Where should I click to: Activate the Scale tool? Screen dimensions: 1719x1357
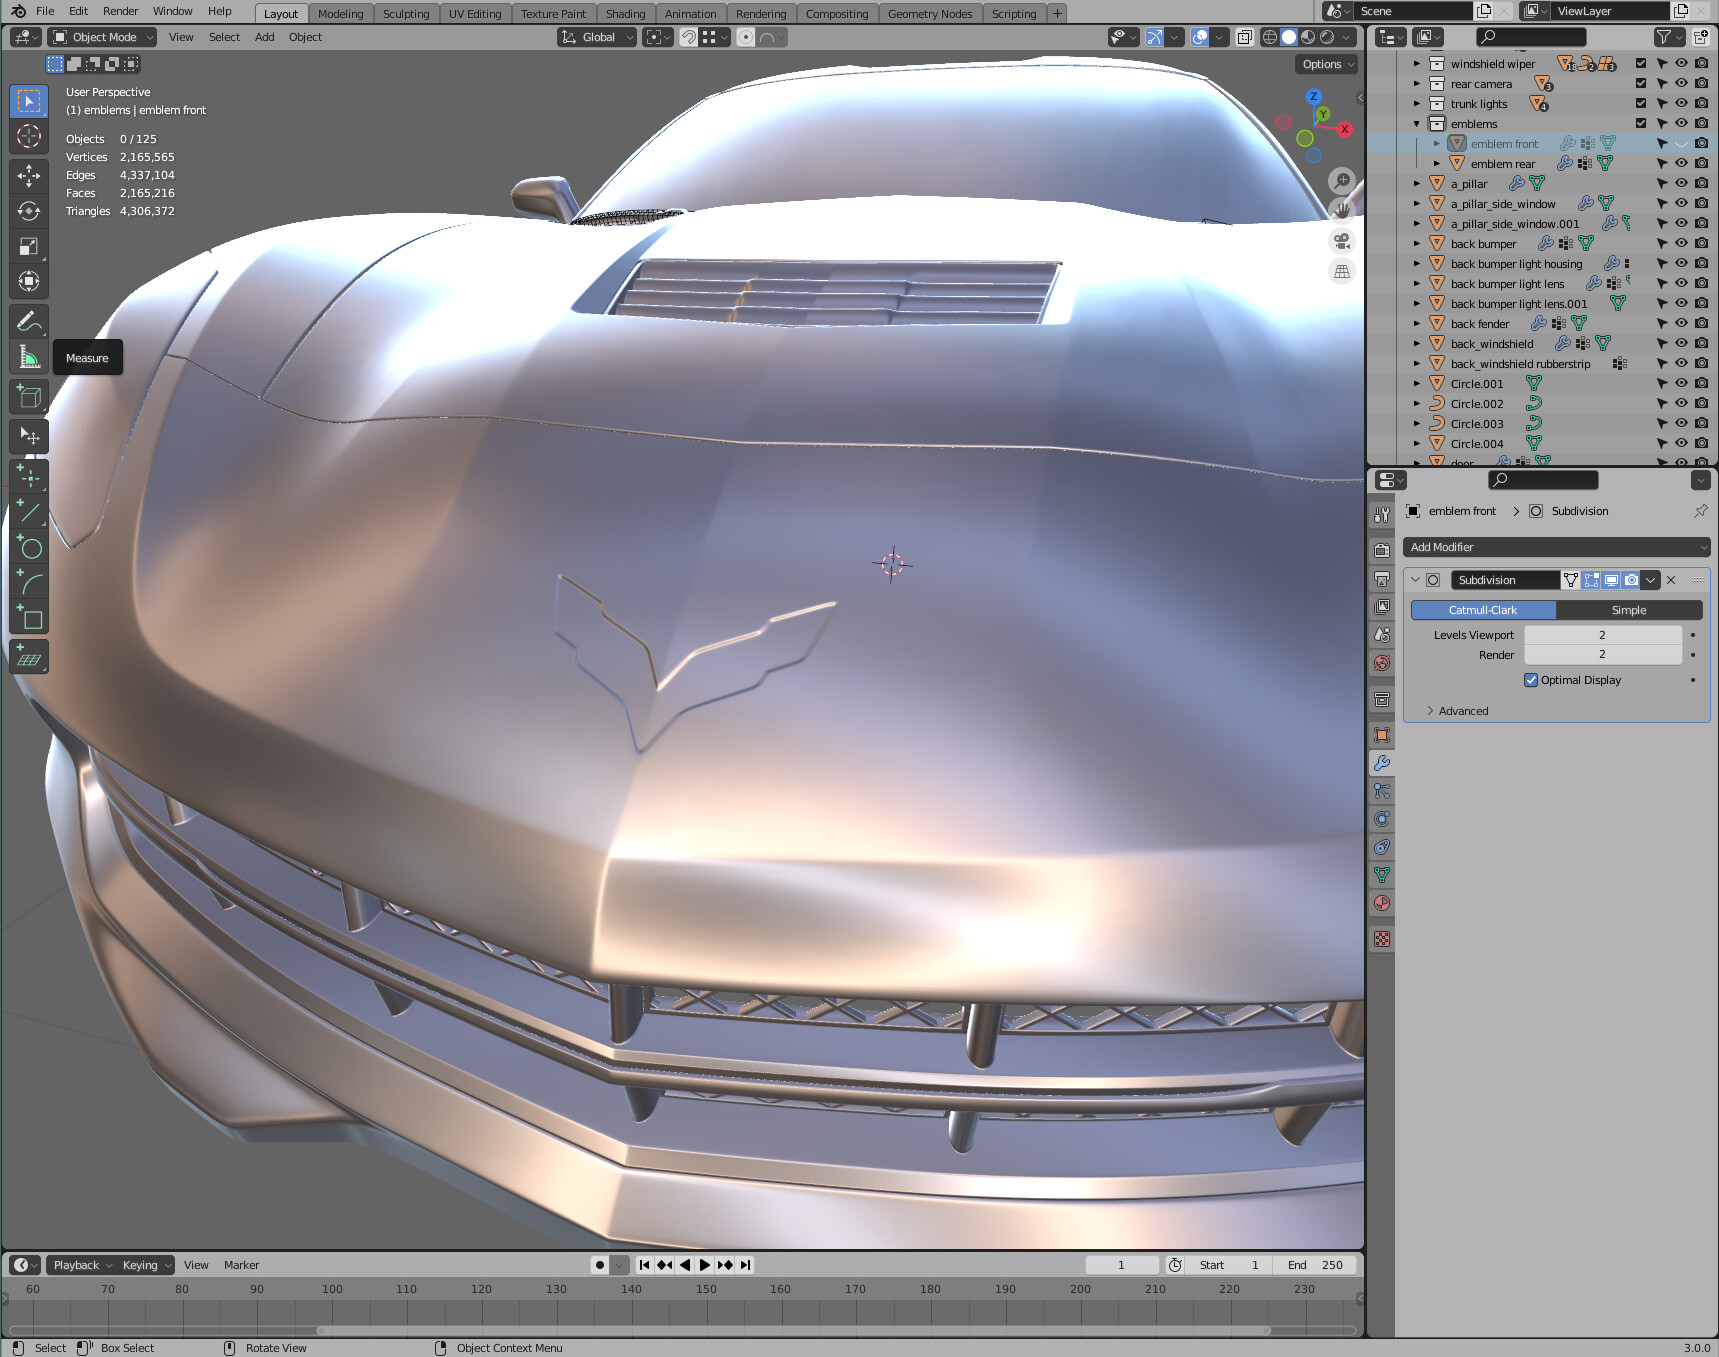29,246
